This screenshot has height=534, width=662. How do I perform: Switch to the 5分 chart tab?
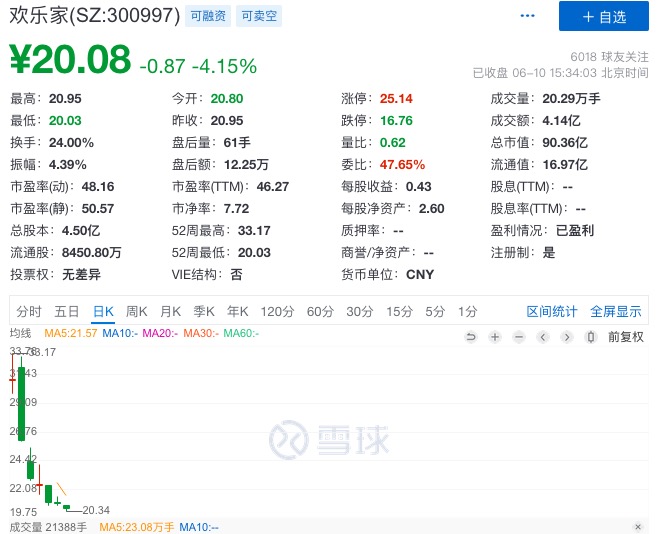(x=435, y=312)
